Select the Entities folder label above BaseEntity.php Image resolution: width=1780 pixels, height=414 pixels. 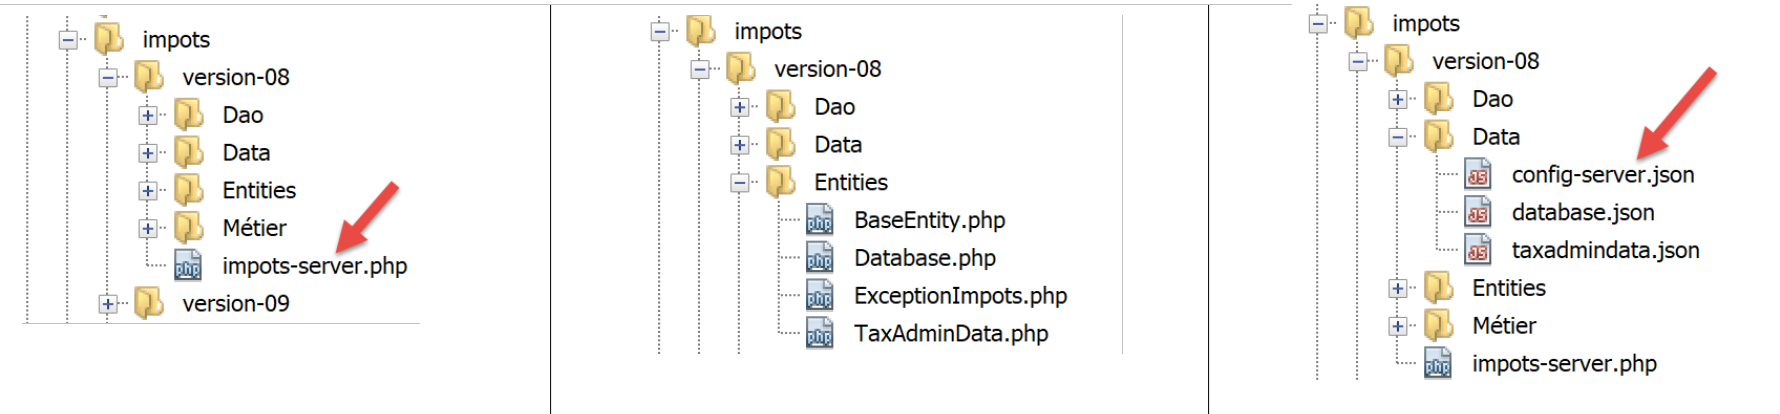tap(850, 182)
